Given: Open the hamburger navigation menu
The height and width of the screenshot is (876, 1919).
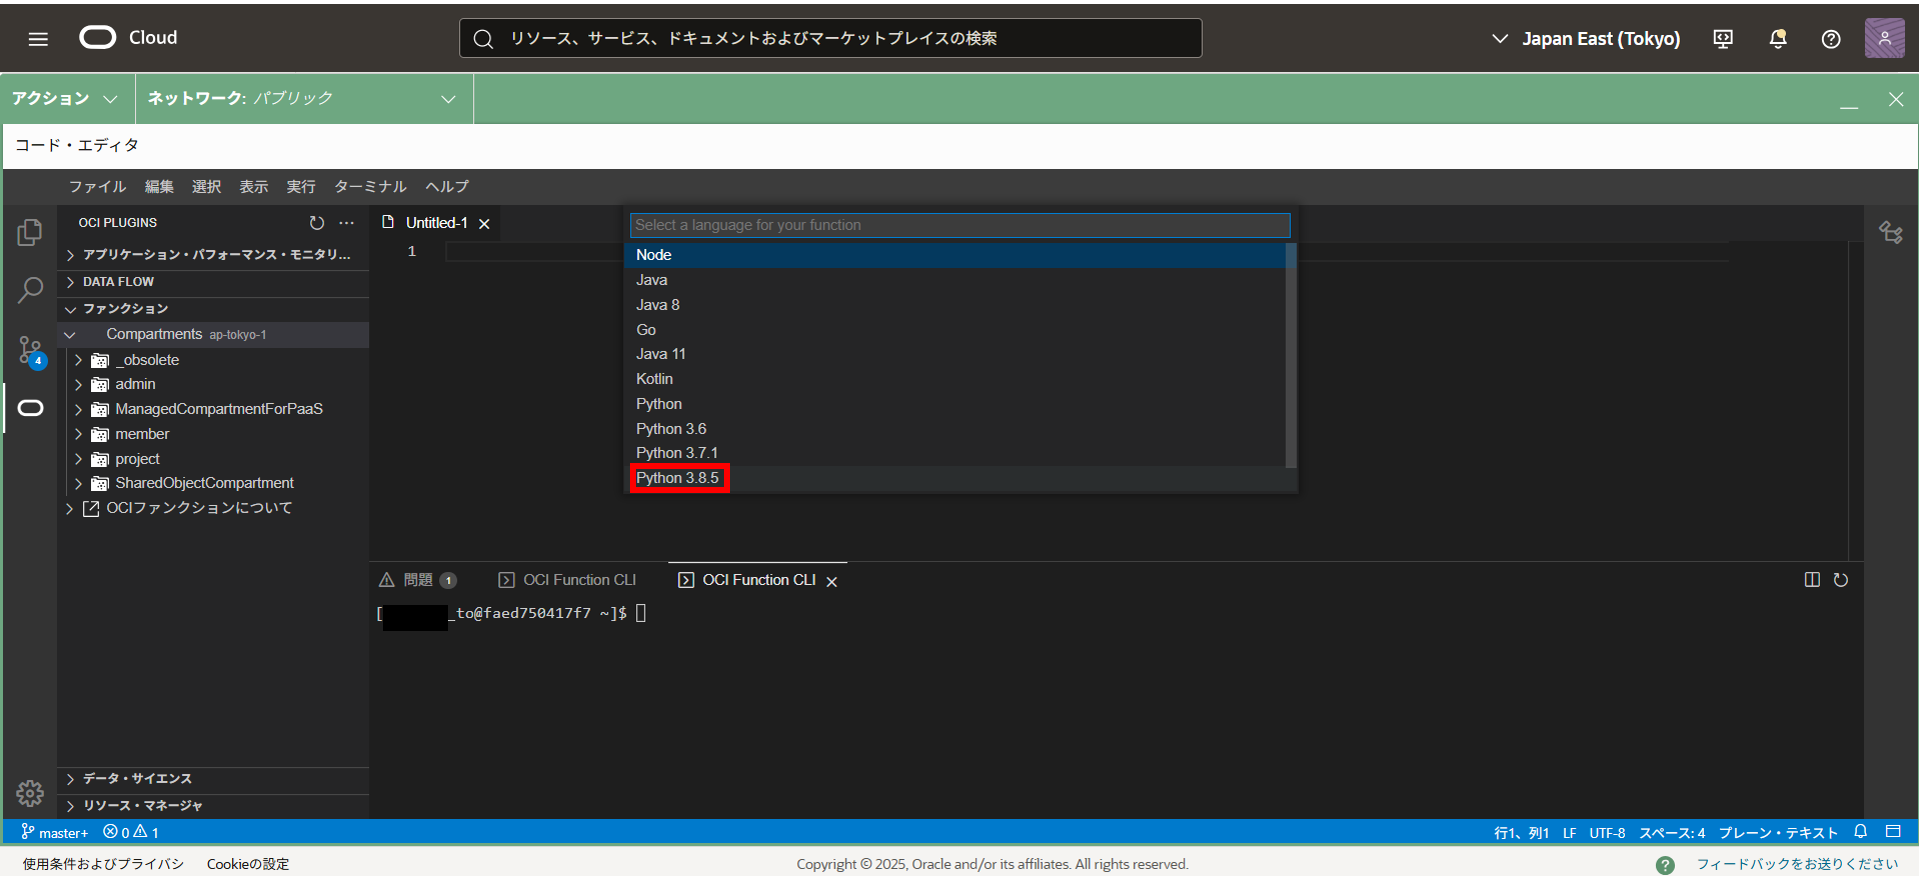Looking at the screenshot, I should pos(38,39).
